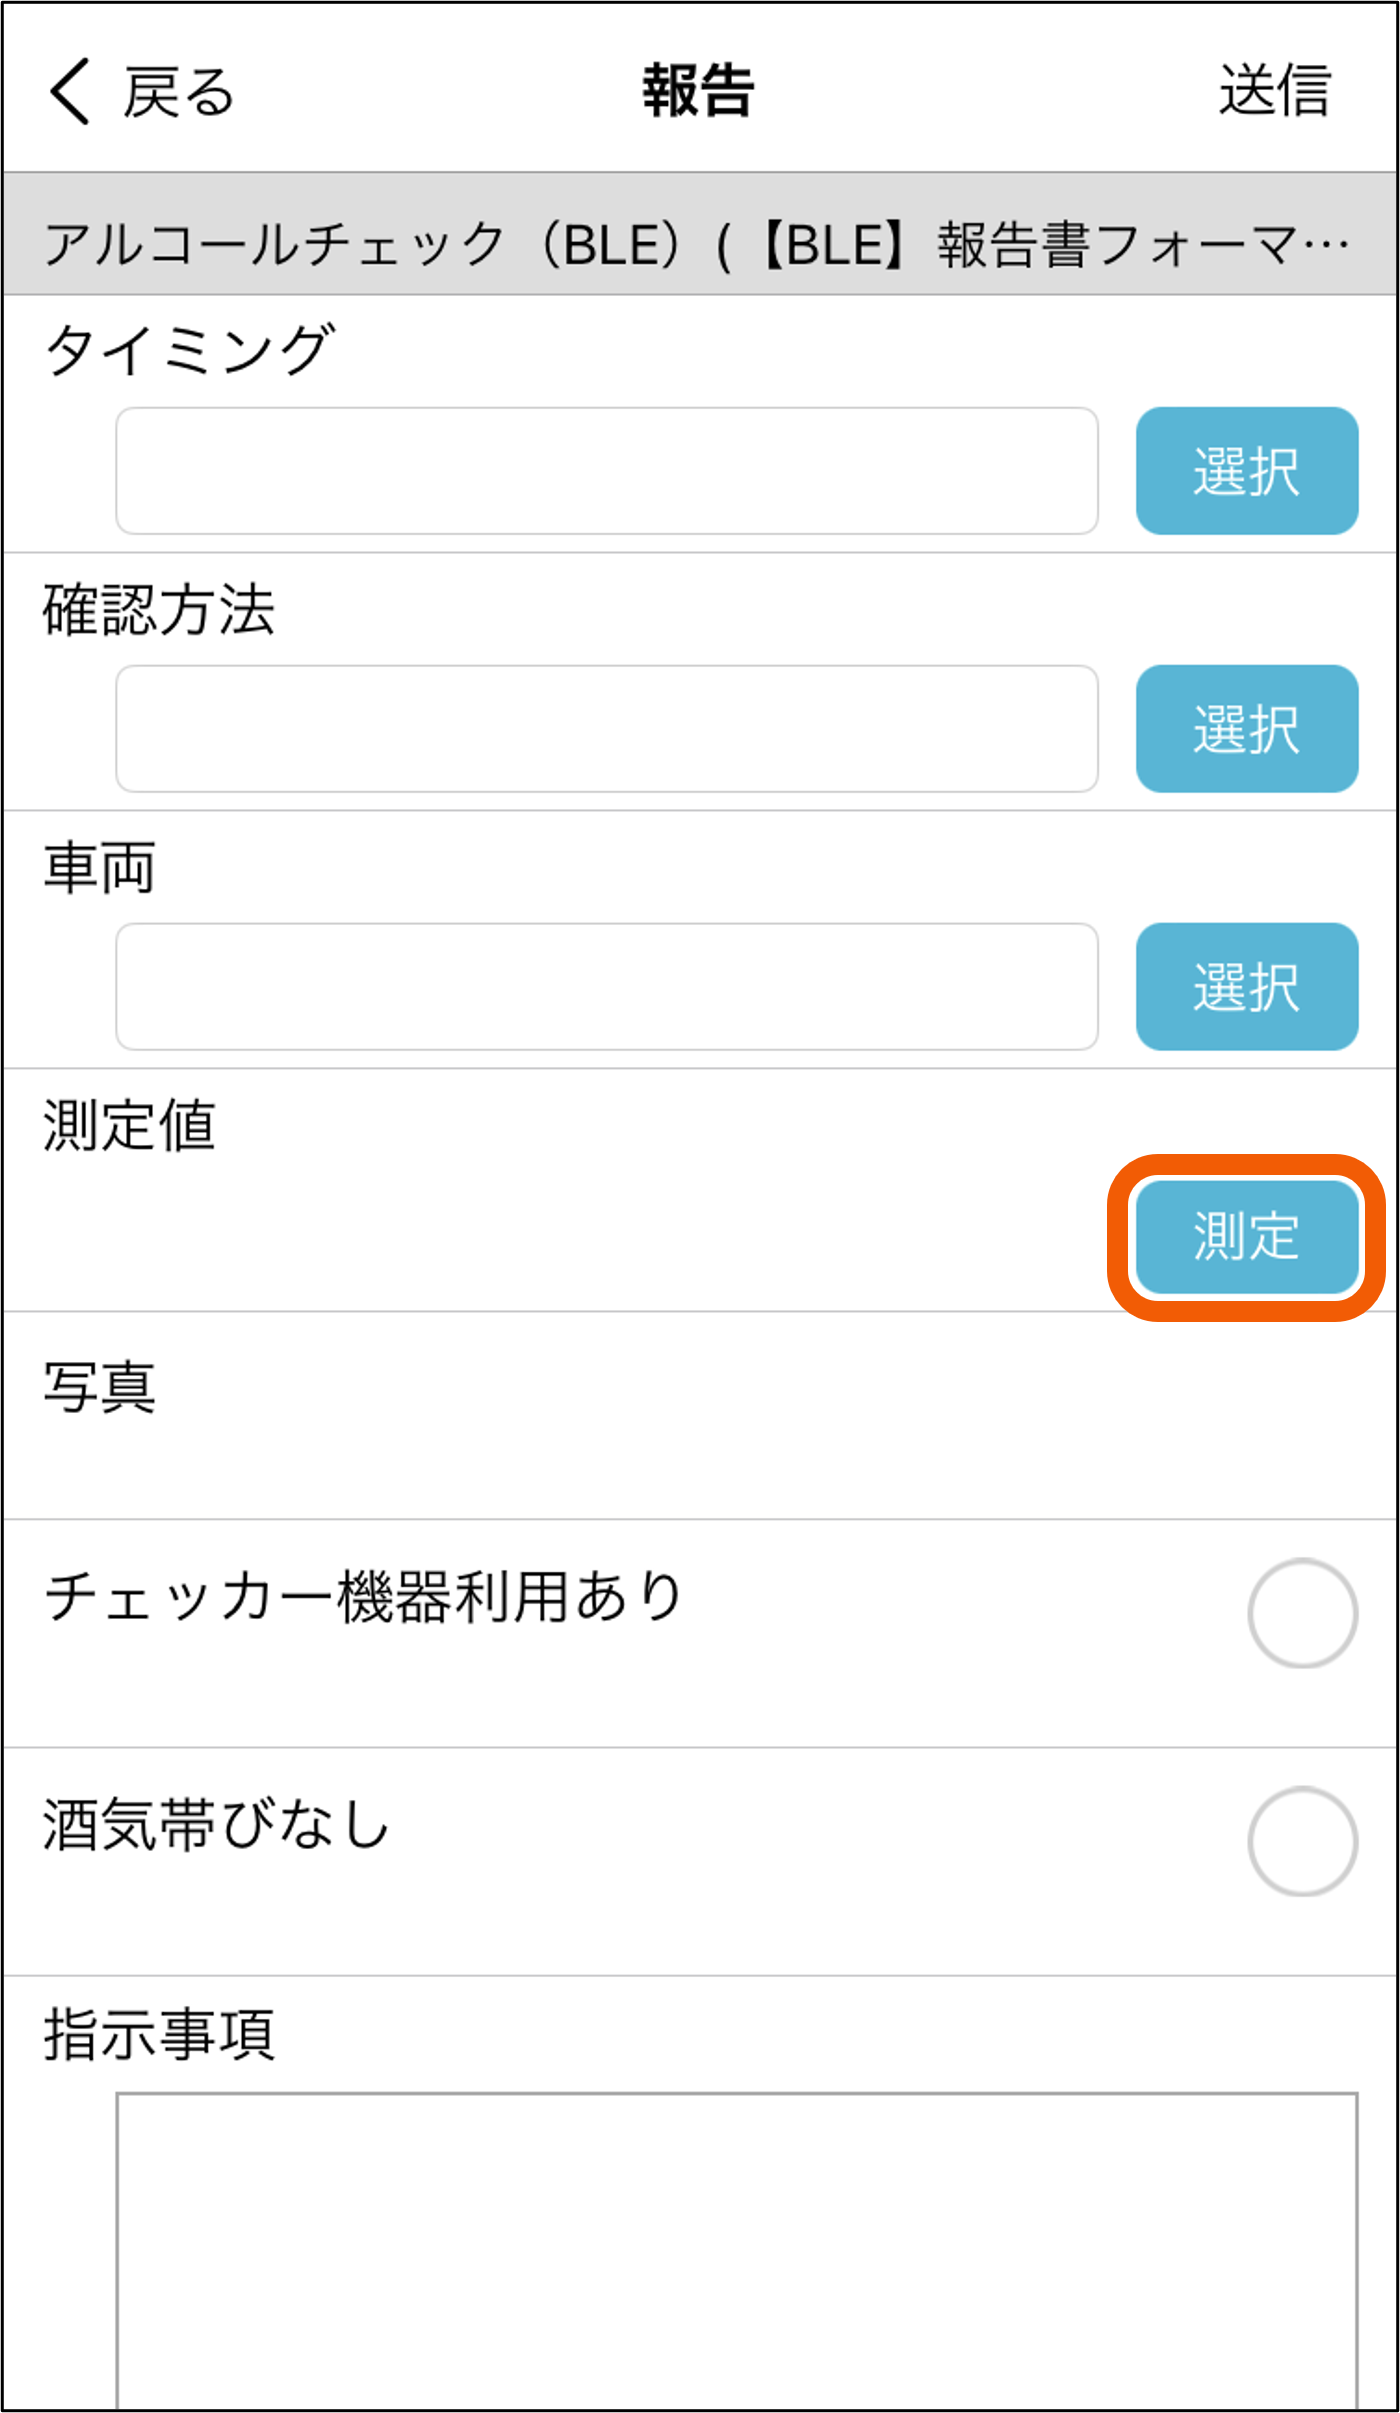Start measurement with the 測定 button
Image resolution: width=1400 pixels, height=2413 pixels.
[x=1246, y=1237]
